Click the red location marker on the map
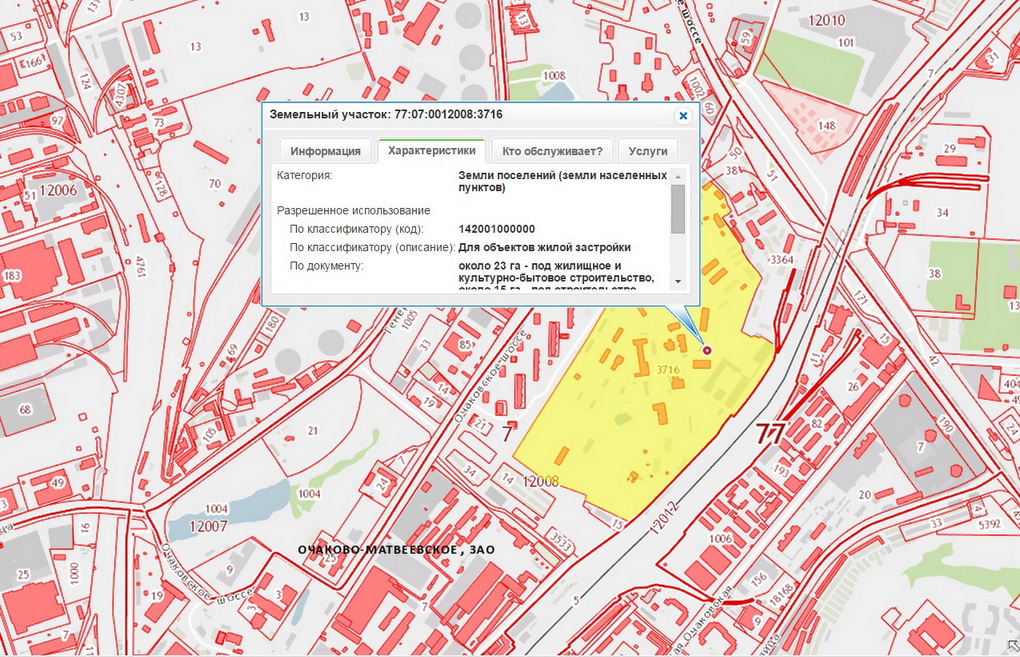Screen dimensions: 1020x657 click(708, 350)
